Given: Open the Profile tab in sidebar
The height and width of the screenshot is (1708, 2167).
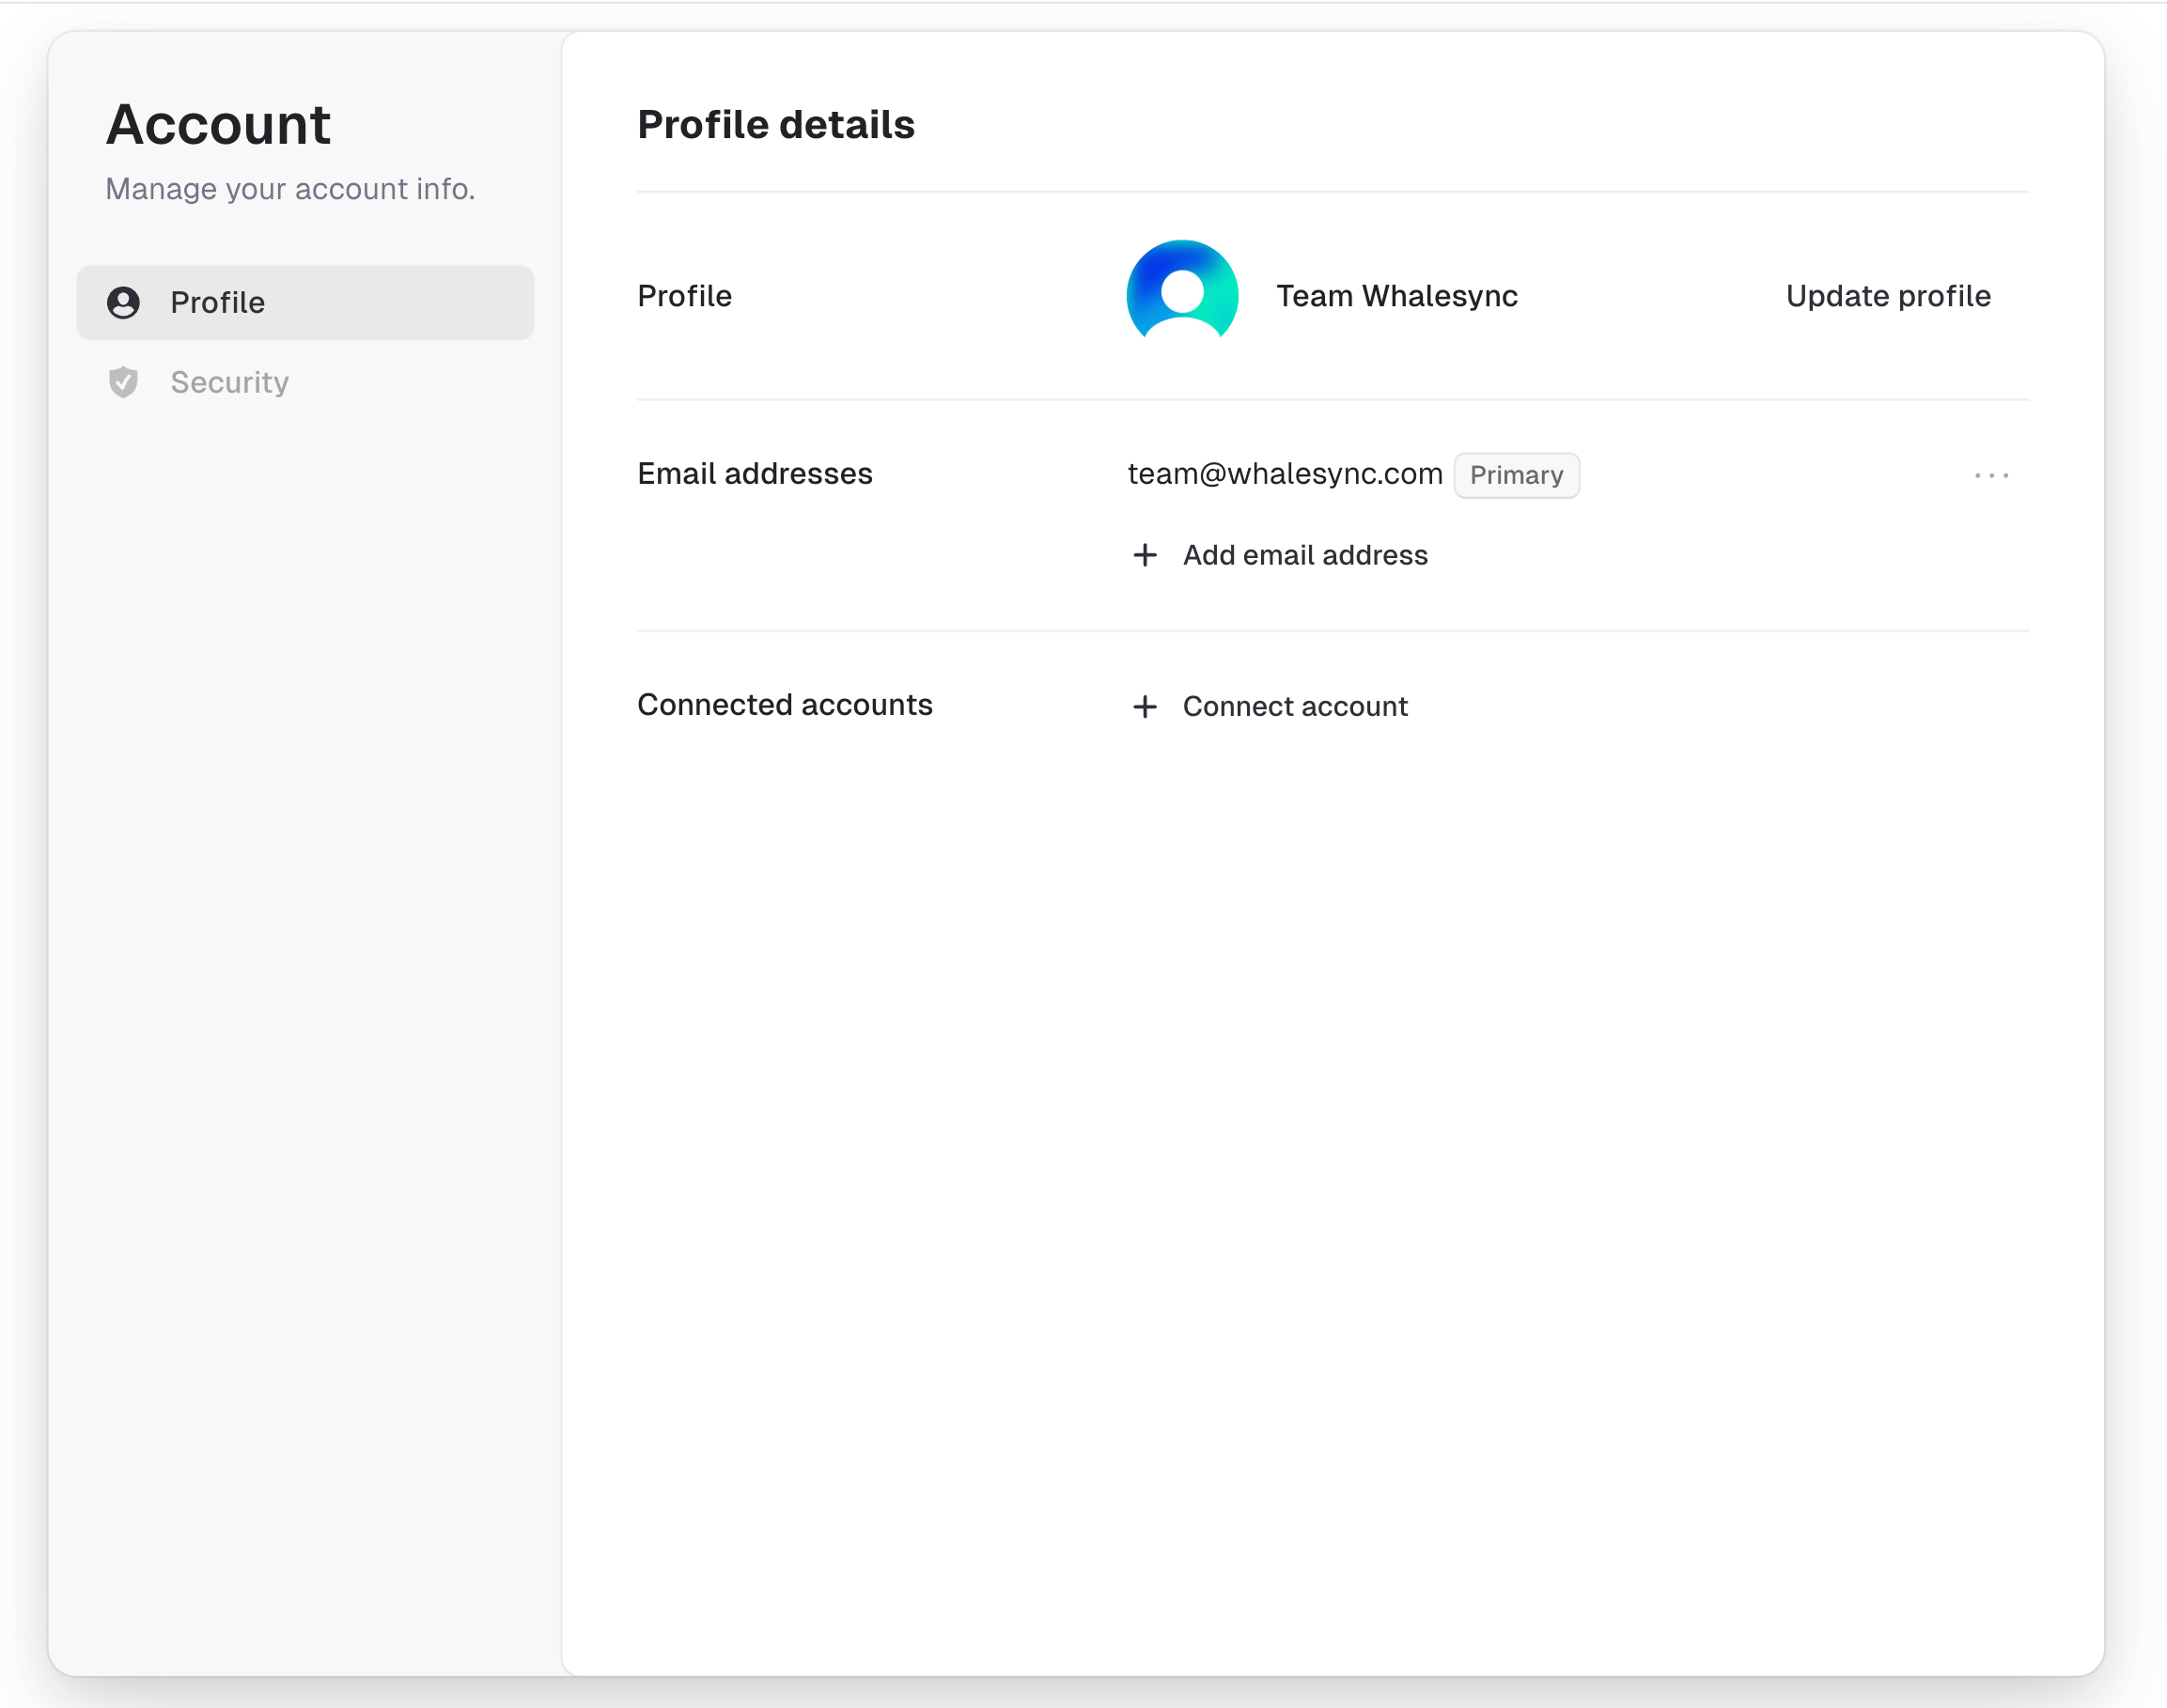Looking at the screenshot, I should (x=305, y=302).
